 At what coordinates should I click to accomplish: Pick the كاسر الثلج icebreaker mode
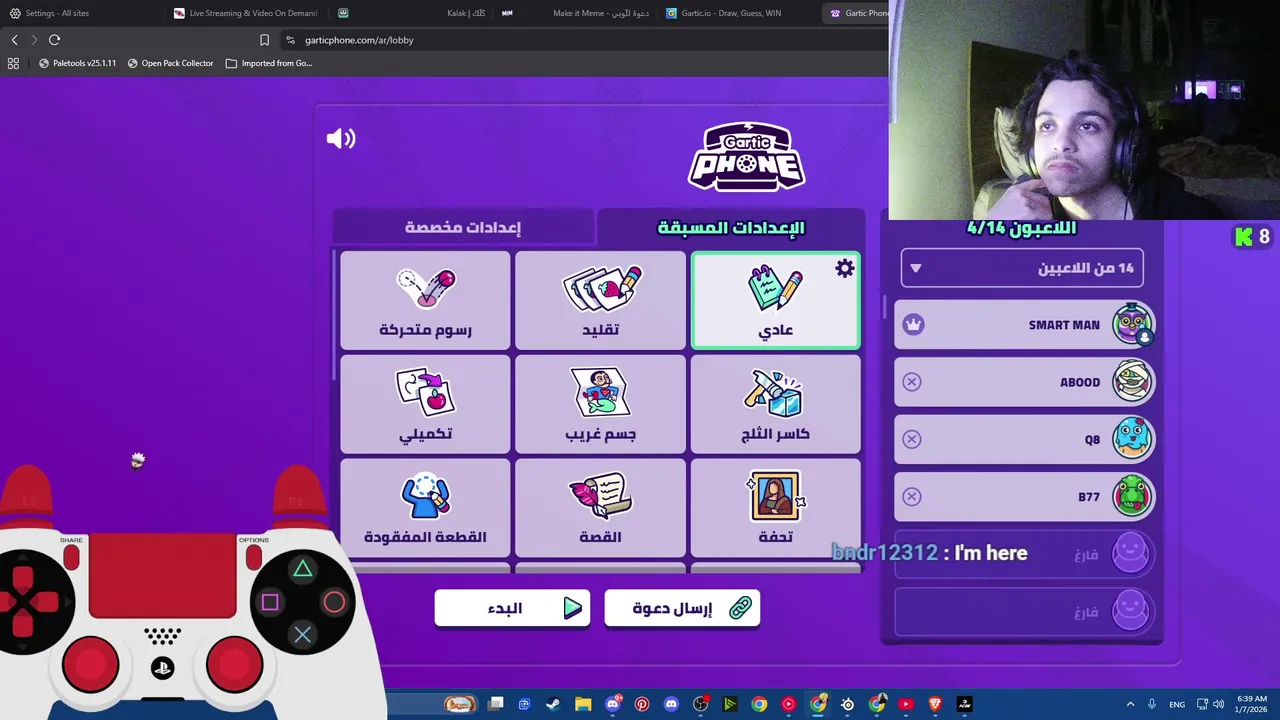click(x=775, y=404)
